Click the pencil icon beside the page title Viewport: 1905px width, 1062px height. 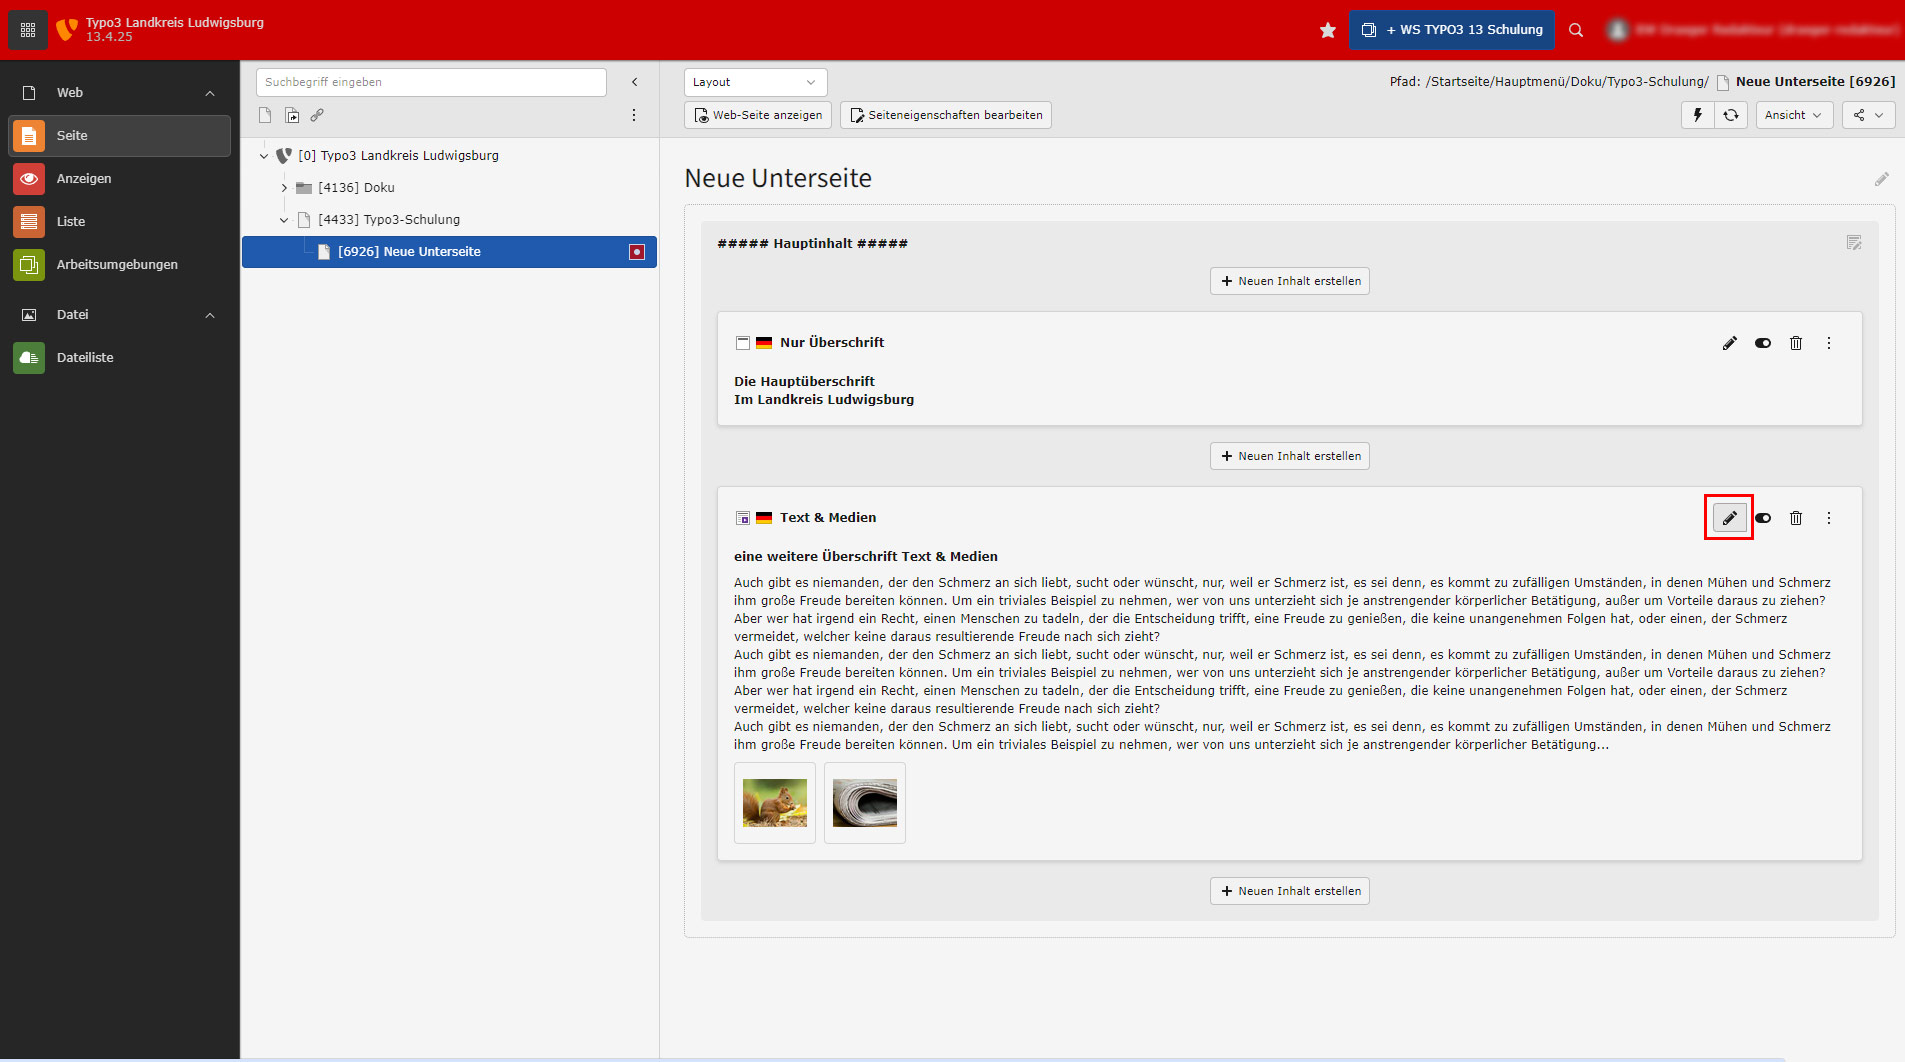point(1881,179)
